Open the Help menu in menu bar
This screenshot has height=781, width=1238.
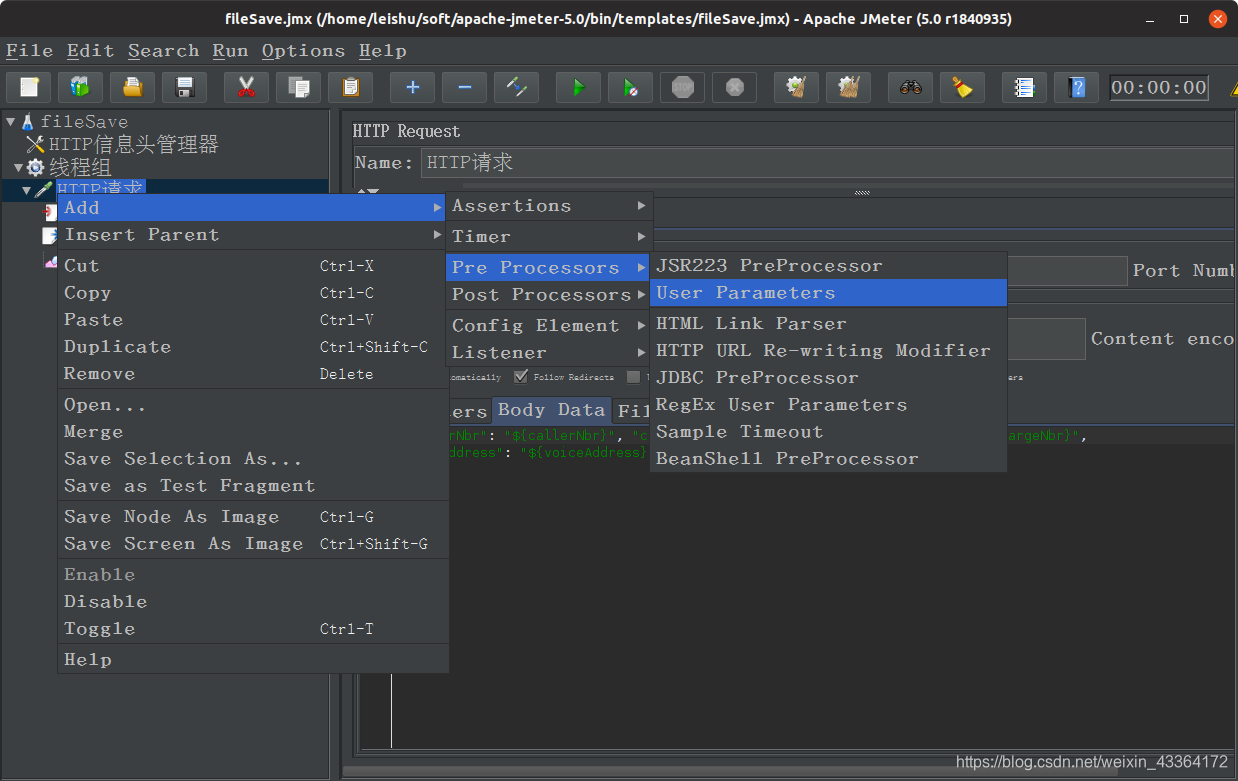click(383, 51)
